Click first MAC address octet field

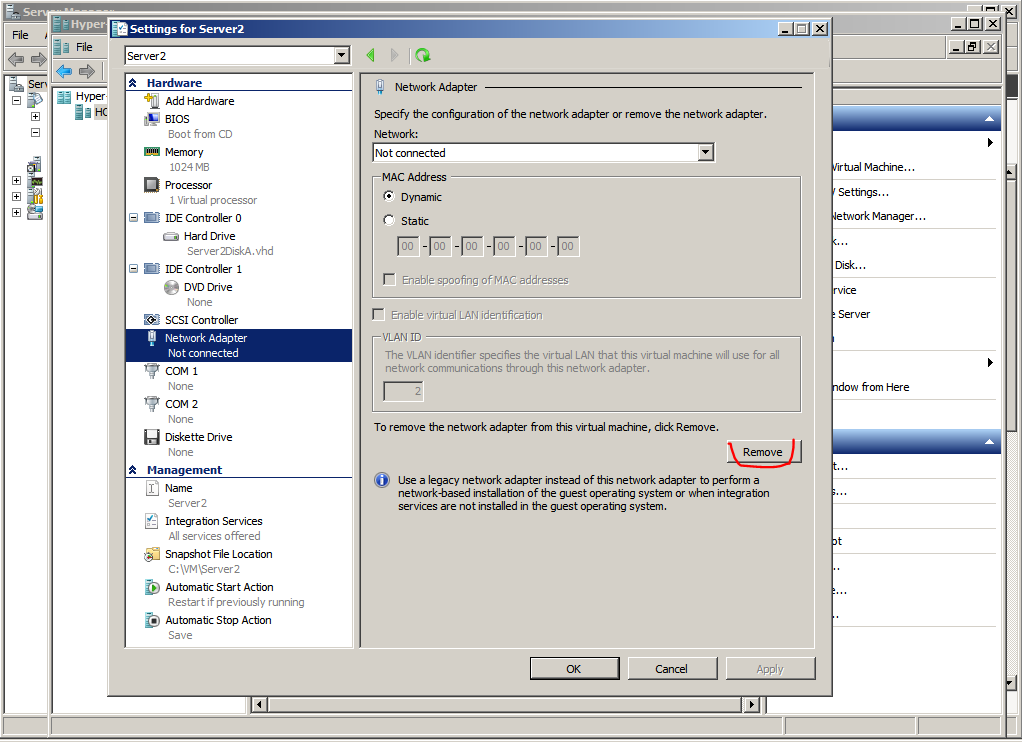407,246
